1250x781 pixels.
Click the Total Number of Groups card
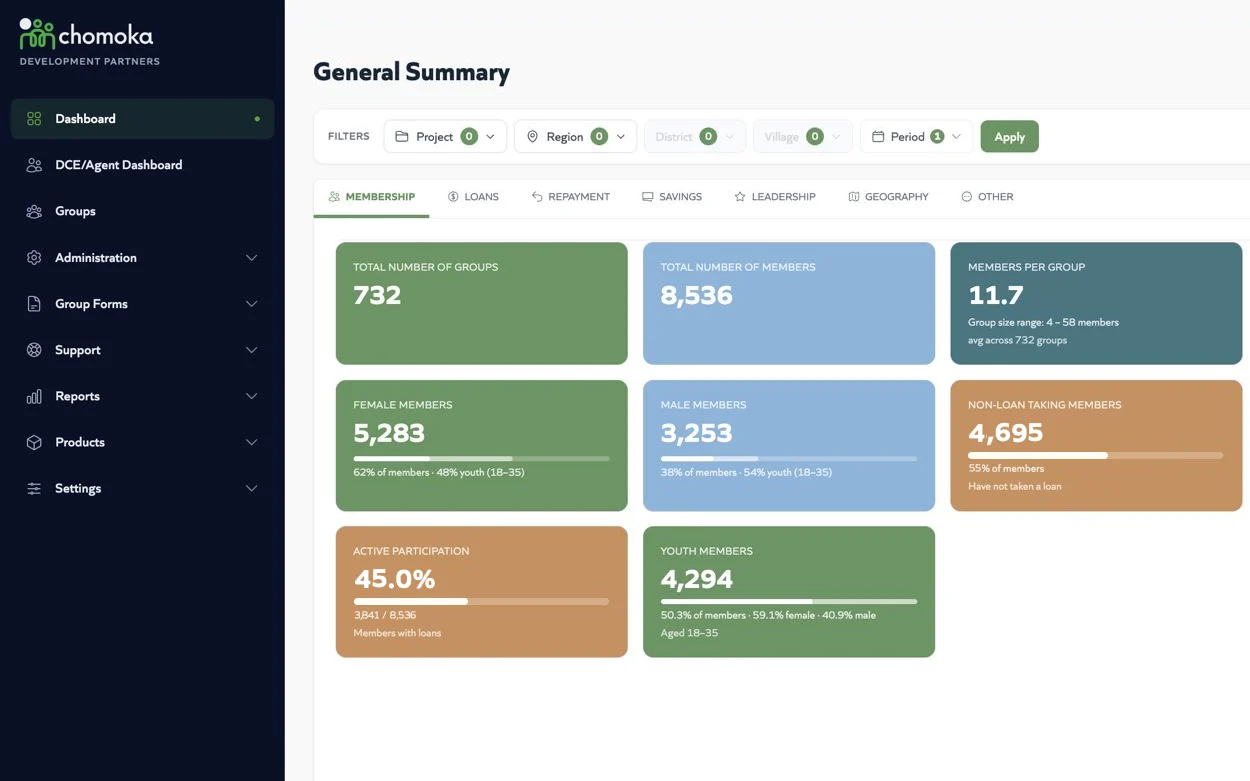click(481, 303)
